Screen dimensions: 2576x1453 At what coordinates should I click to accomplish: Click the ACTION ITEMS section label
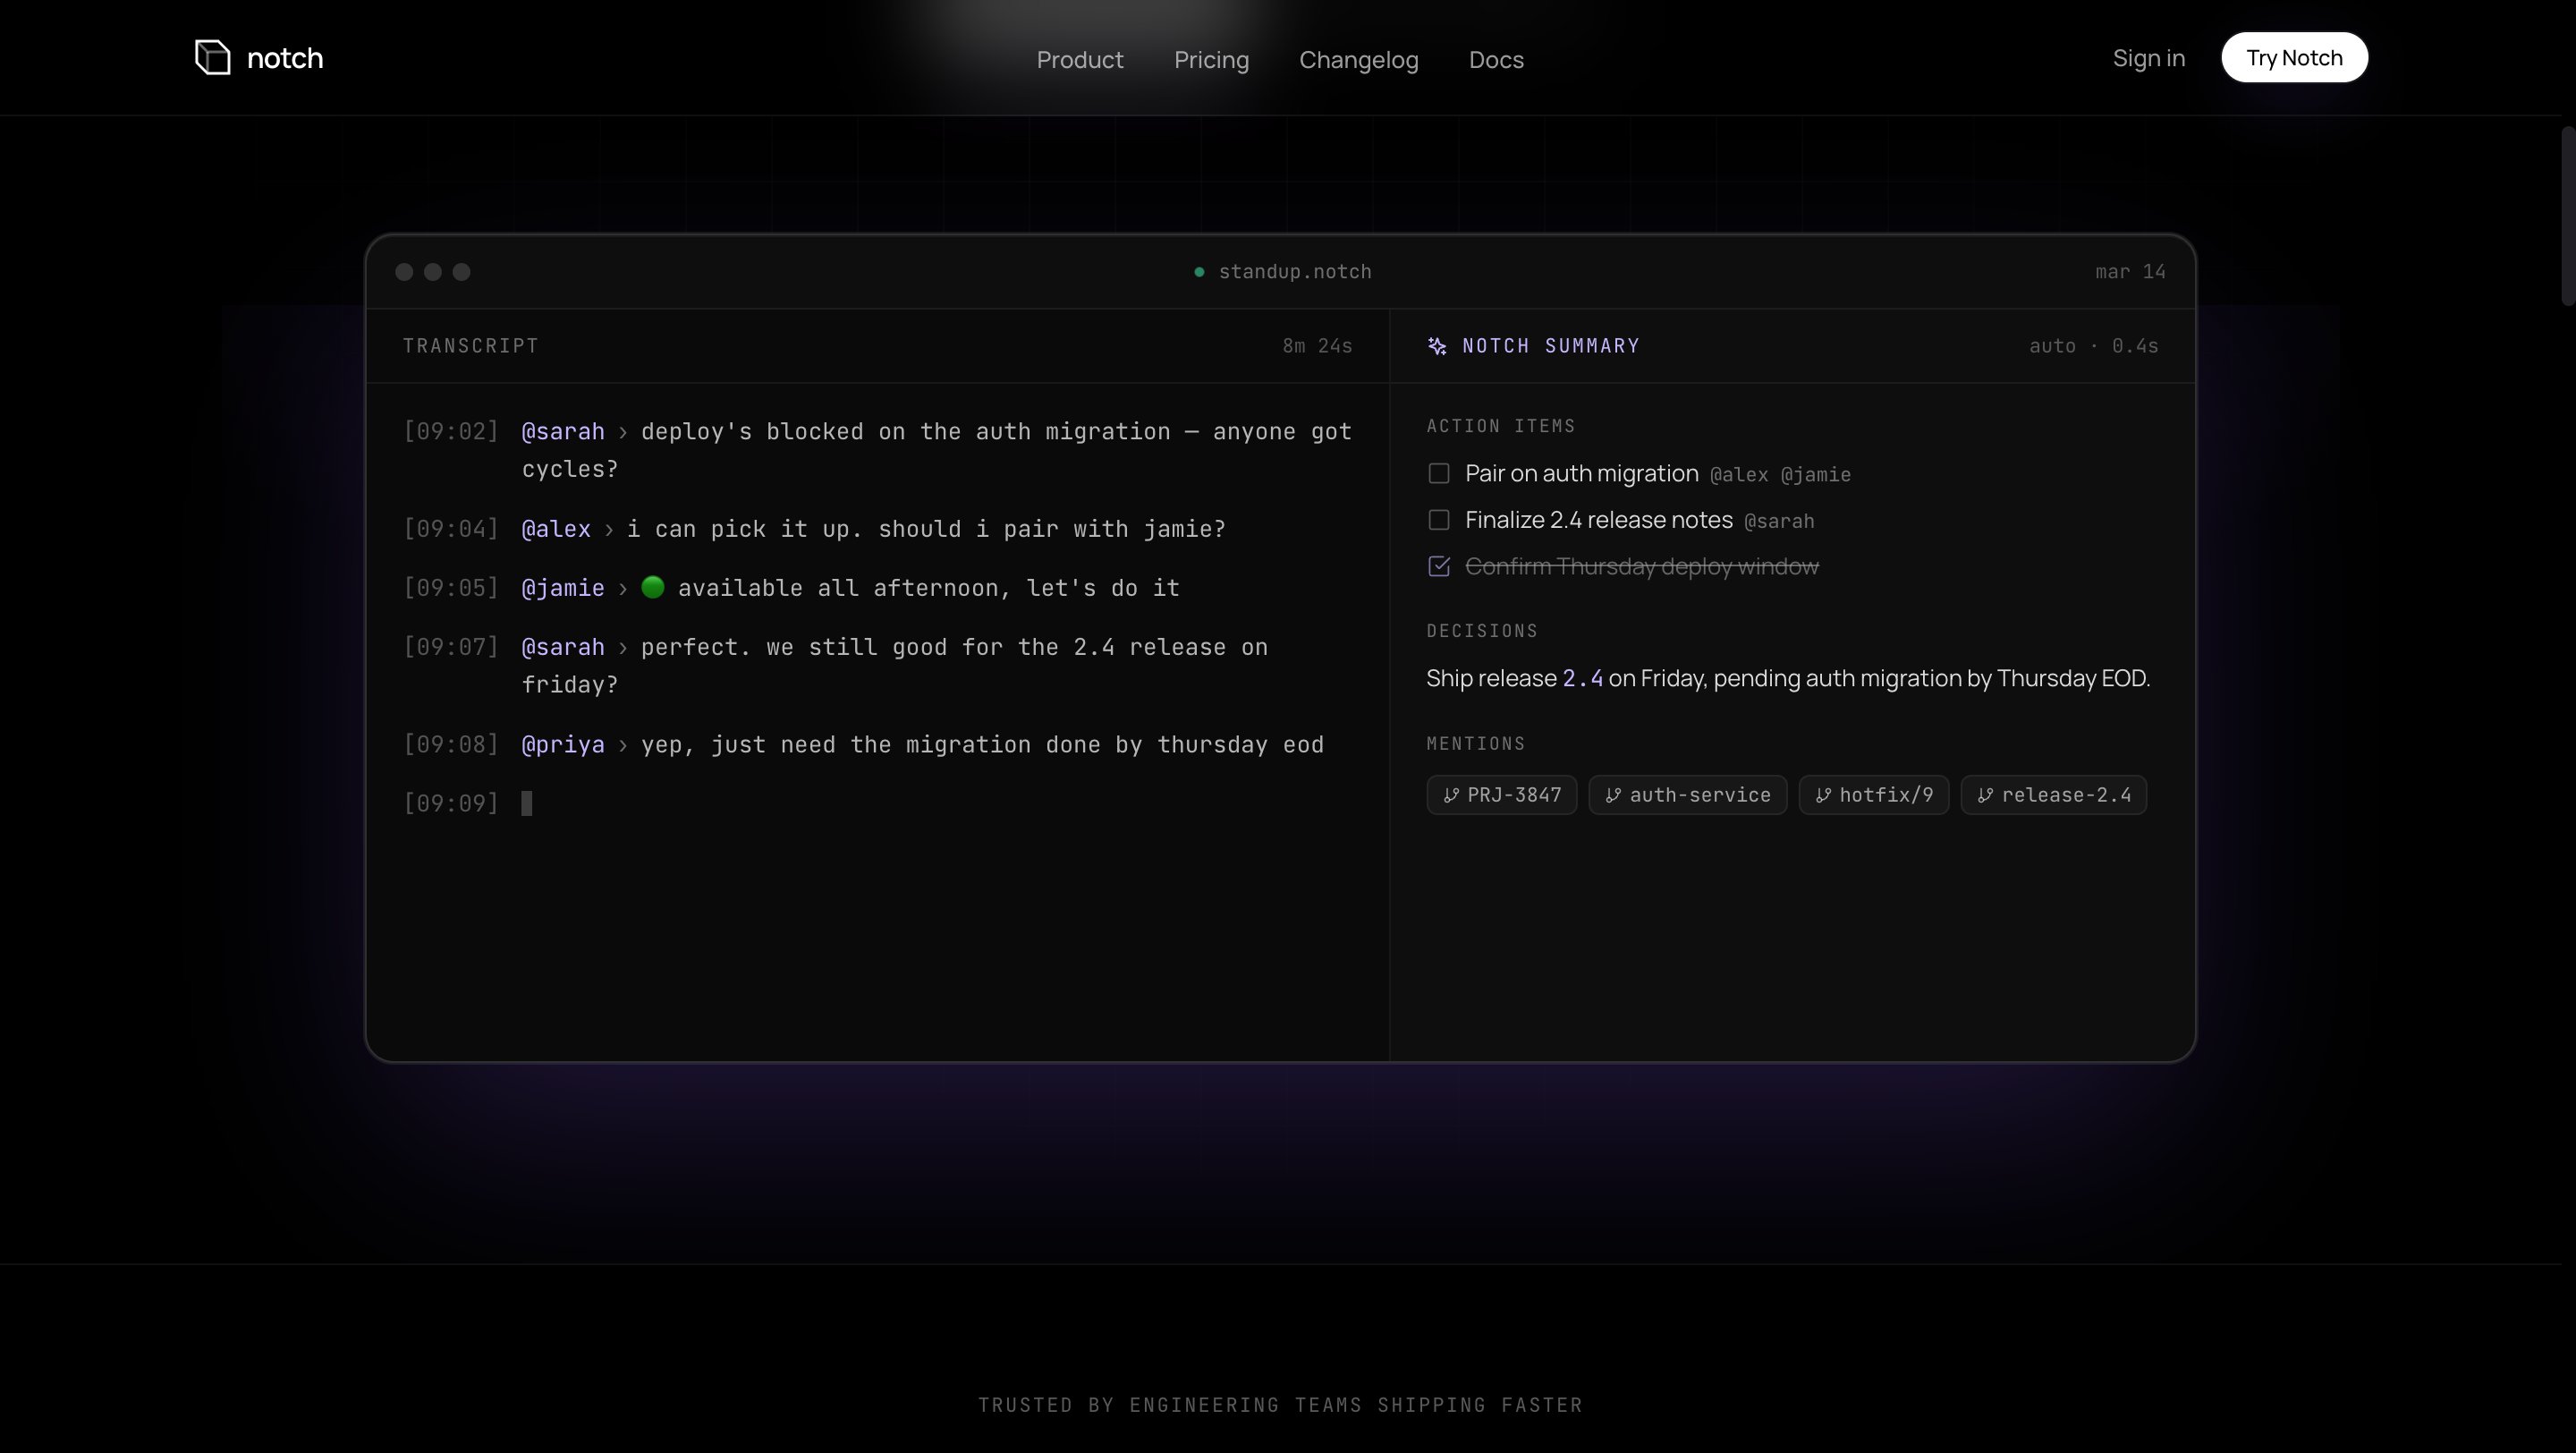pos(1501,426)
